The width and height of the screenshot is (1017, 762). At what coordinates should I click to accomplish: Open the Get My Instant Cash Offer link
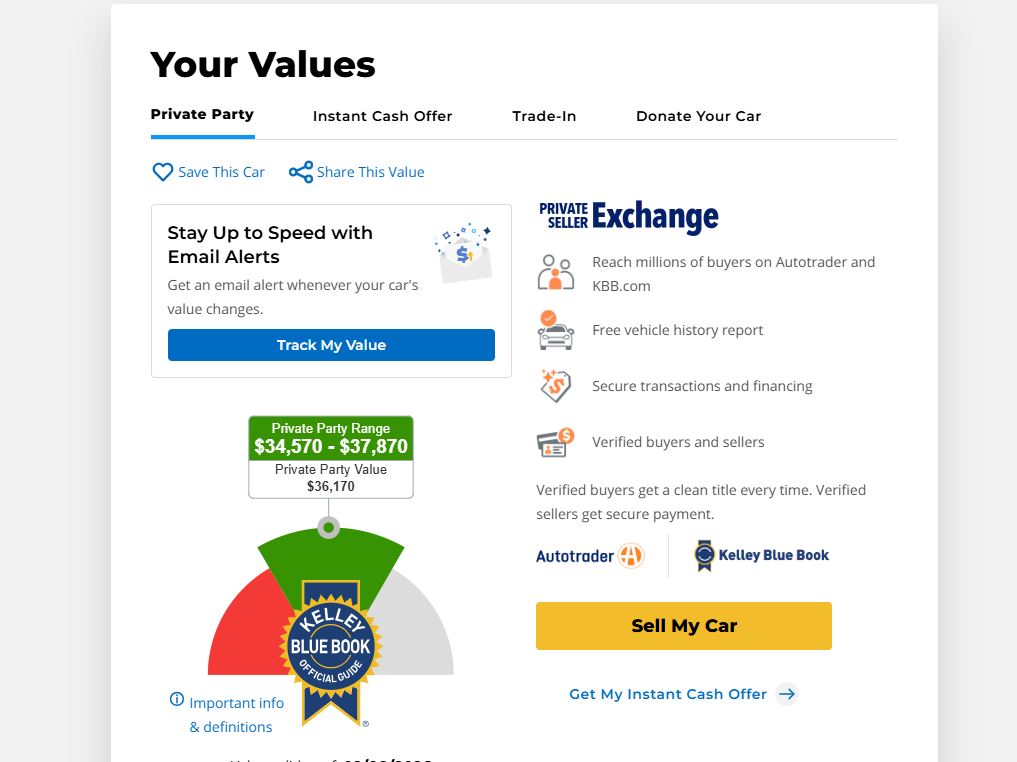pyautogui.click(x=668, y=694)
